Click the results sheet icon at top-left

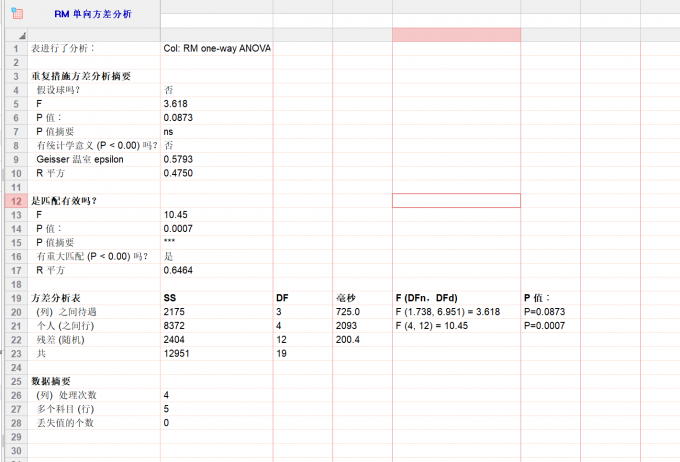17,13
